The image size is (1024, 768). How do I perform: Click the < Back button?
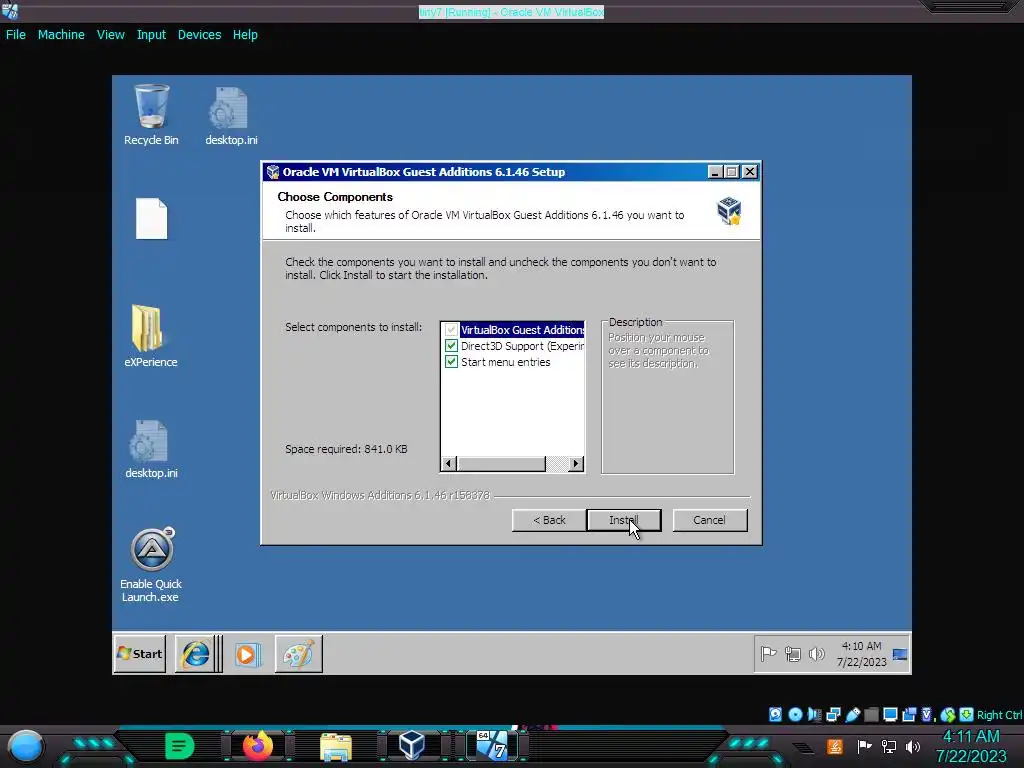(x=549, y=520)
